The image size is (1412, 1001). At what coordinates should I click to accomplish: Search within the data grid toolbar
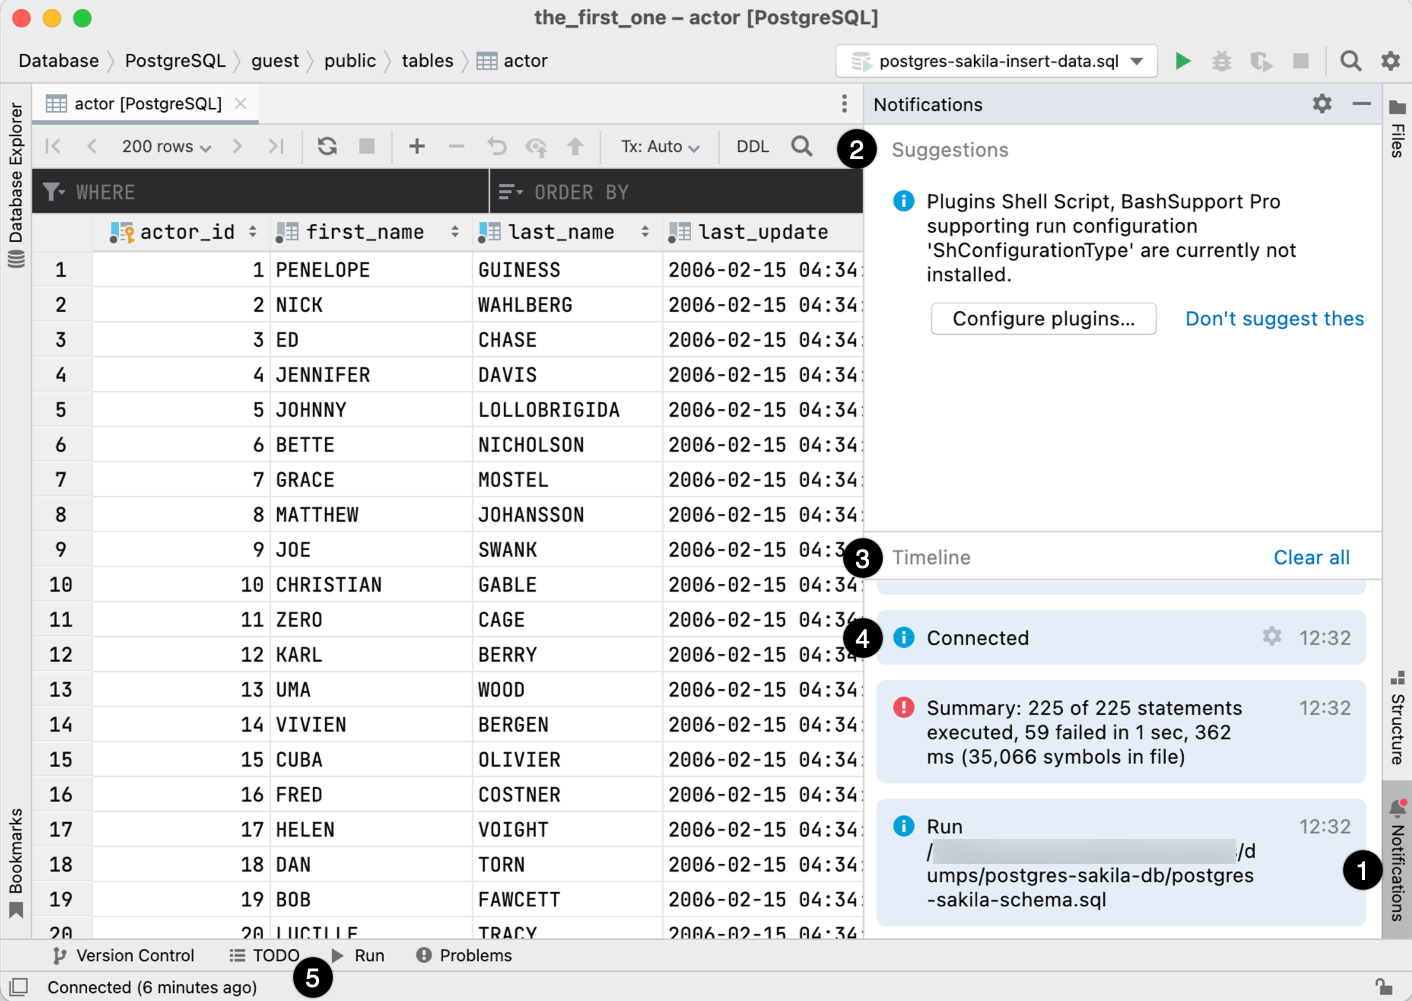pos(802,146)
